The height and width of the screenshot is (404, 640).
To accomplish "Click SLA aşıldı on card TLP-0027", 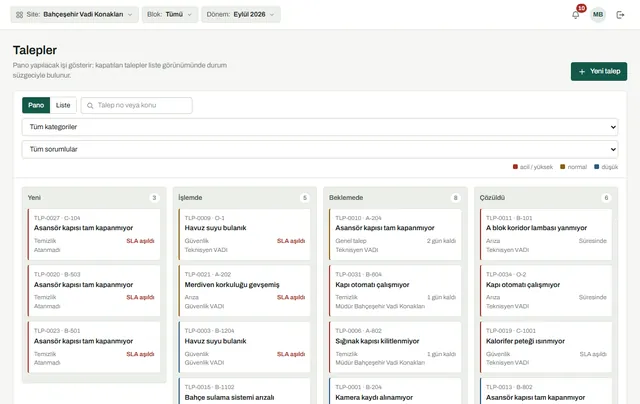I will click(140, 241).
